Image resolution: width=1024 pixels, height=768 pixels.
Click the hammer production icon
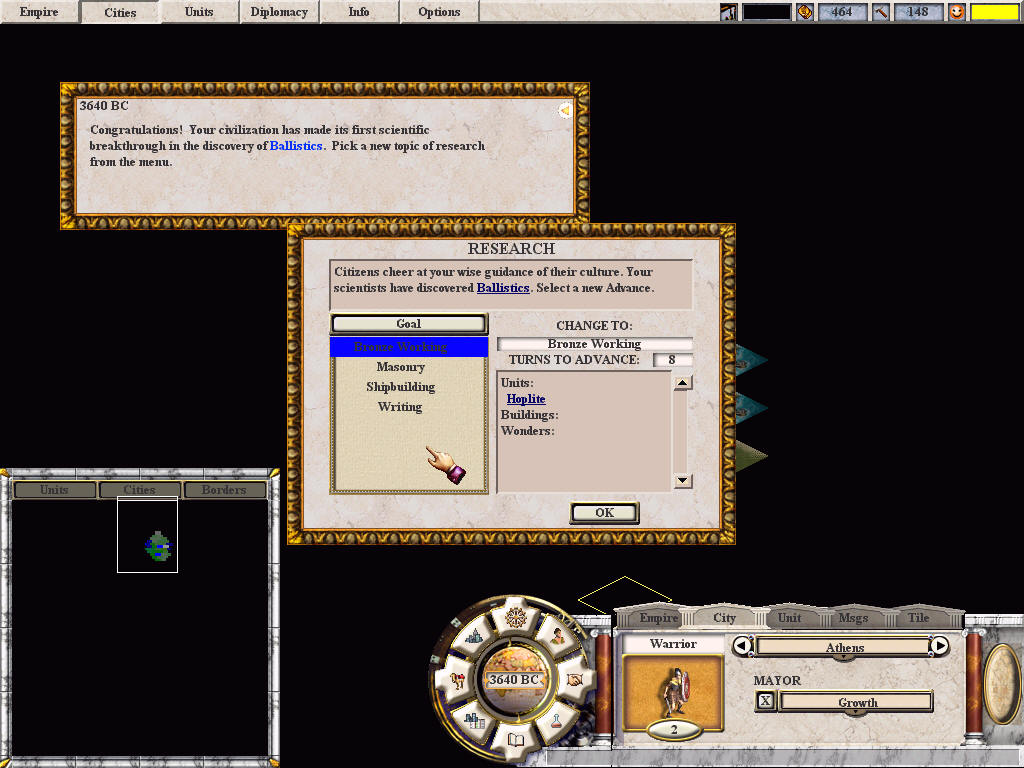coord(880,12)
